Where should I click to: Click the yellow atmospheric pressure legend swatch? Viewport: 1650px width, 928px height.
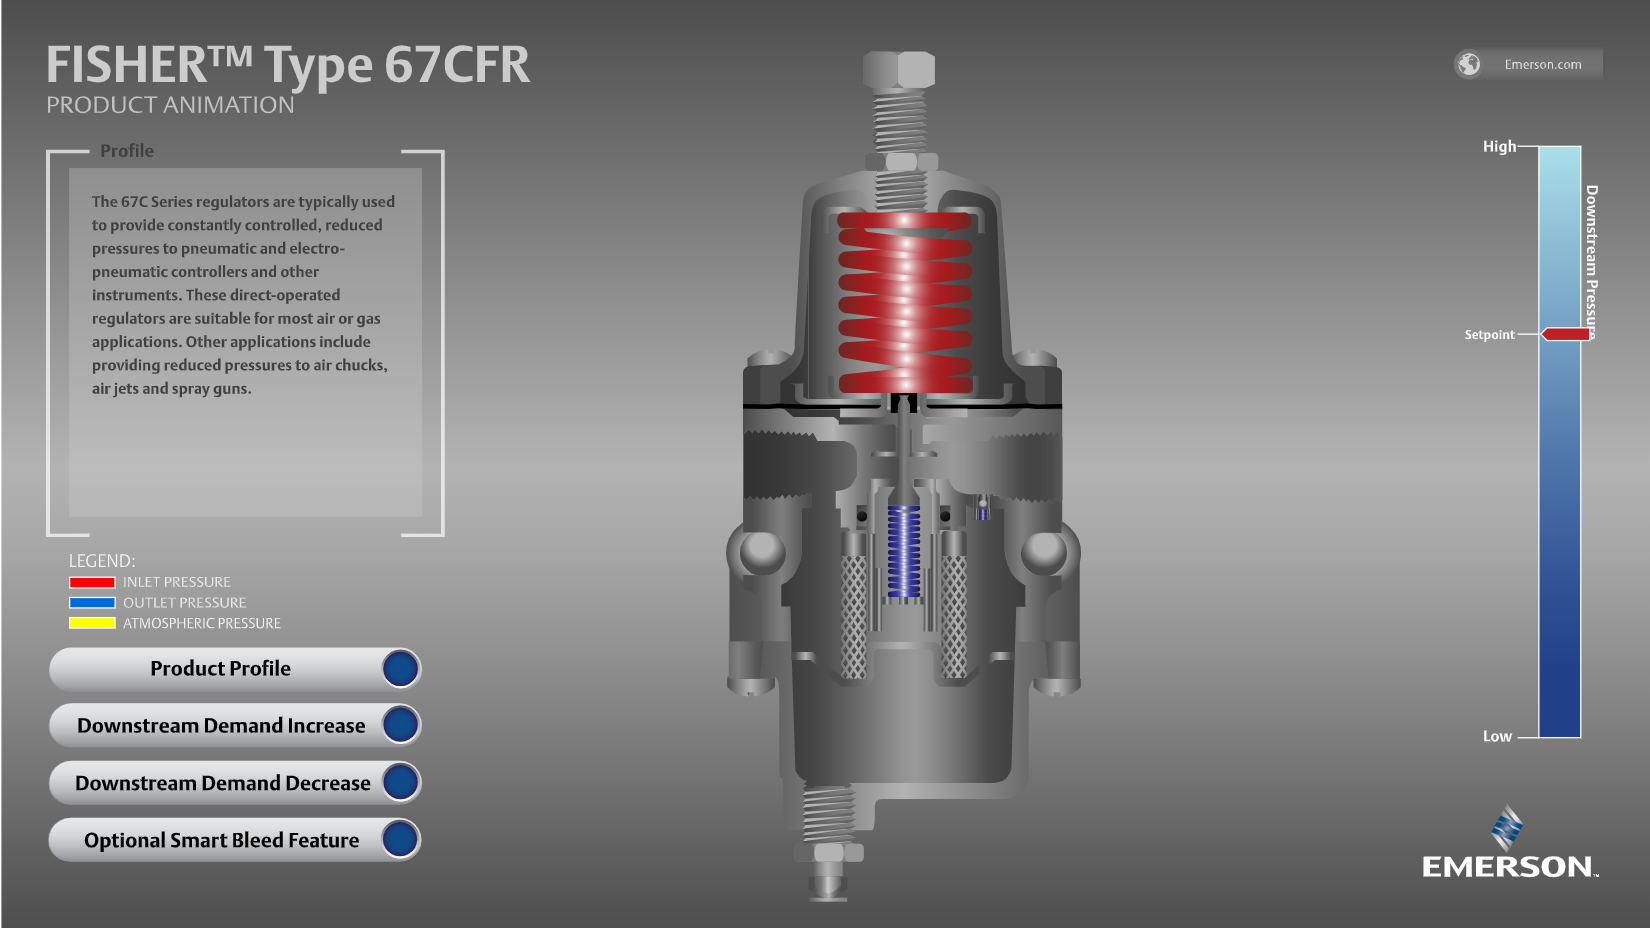pos(92,623)
